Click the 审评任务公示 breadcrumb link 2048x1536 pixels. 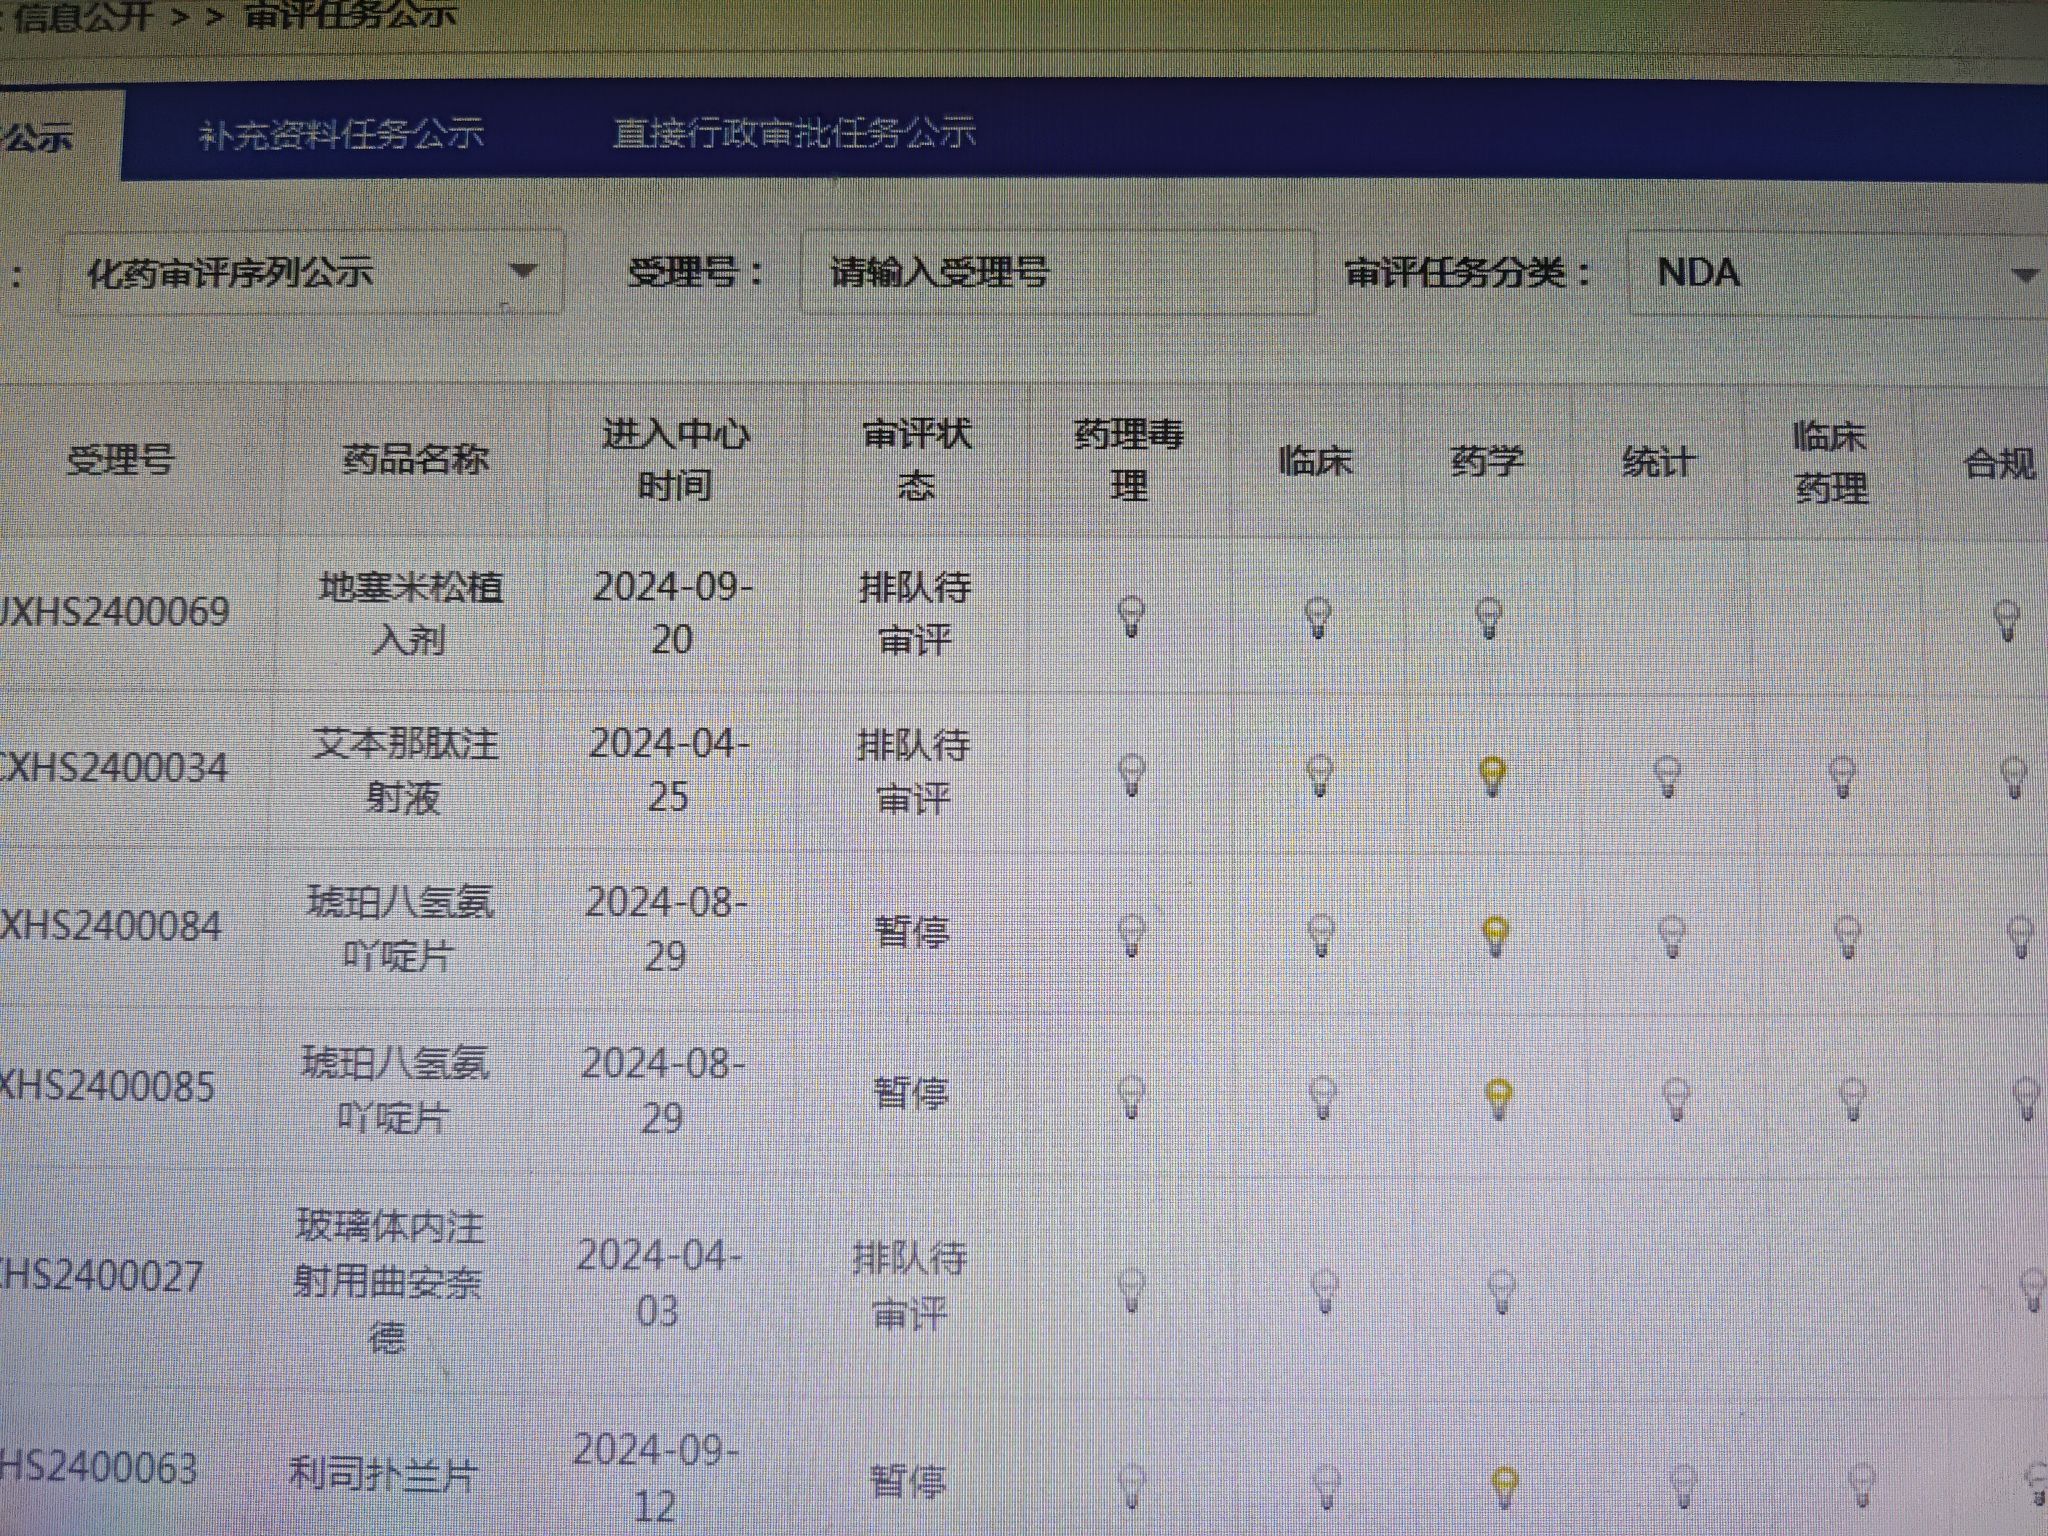click(350, 16)
